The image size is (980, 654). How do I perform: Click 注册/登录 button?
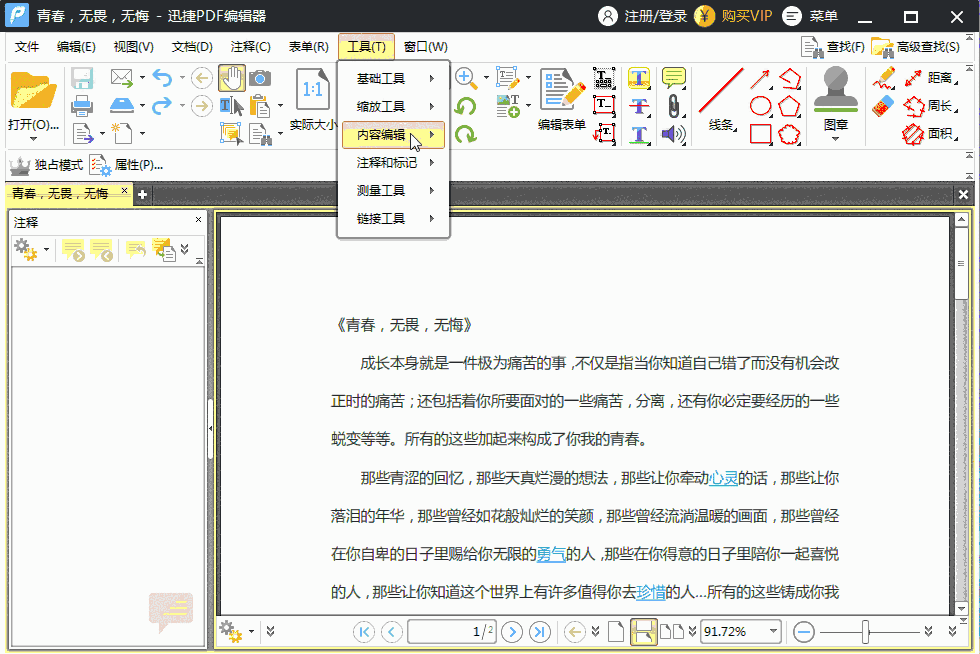(642, 16)
